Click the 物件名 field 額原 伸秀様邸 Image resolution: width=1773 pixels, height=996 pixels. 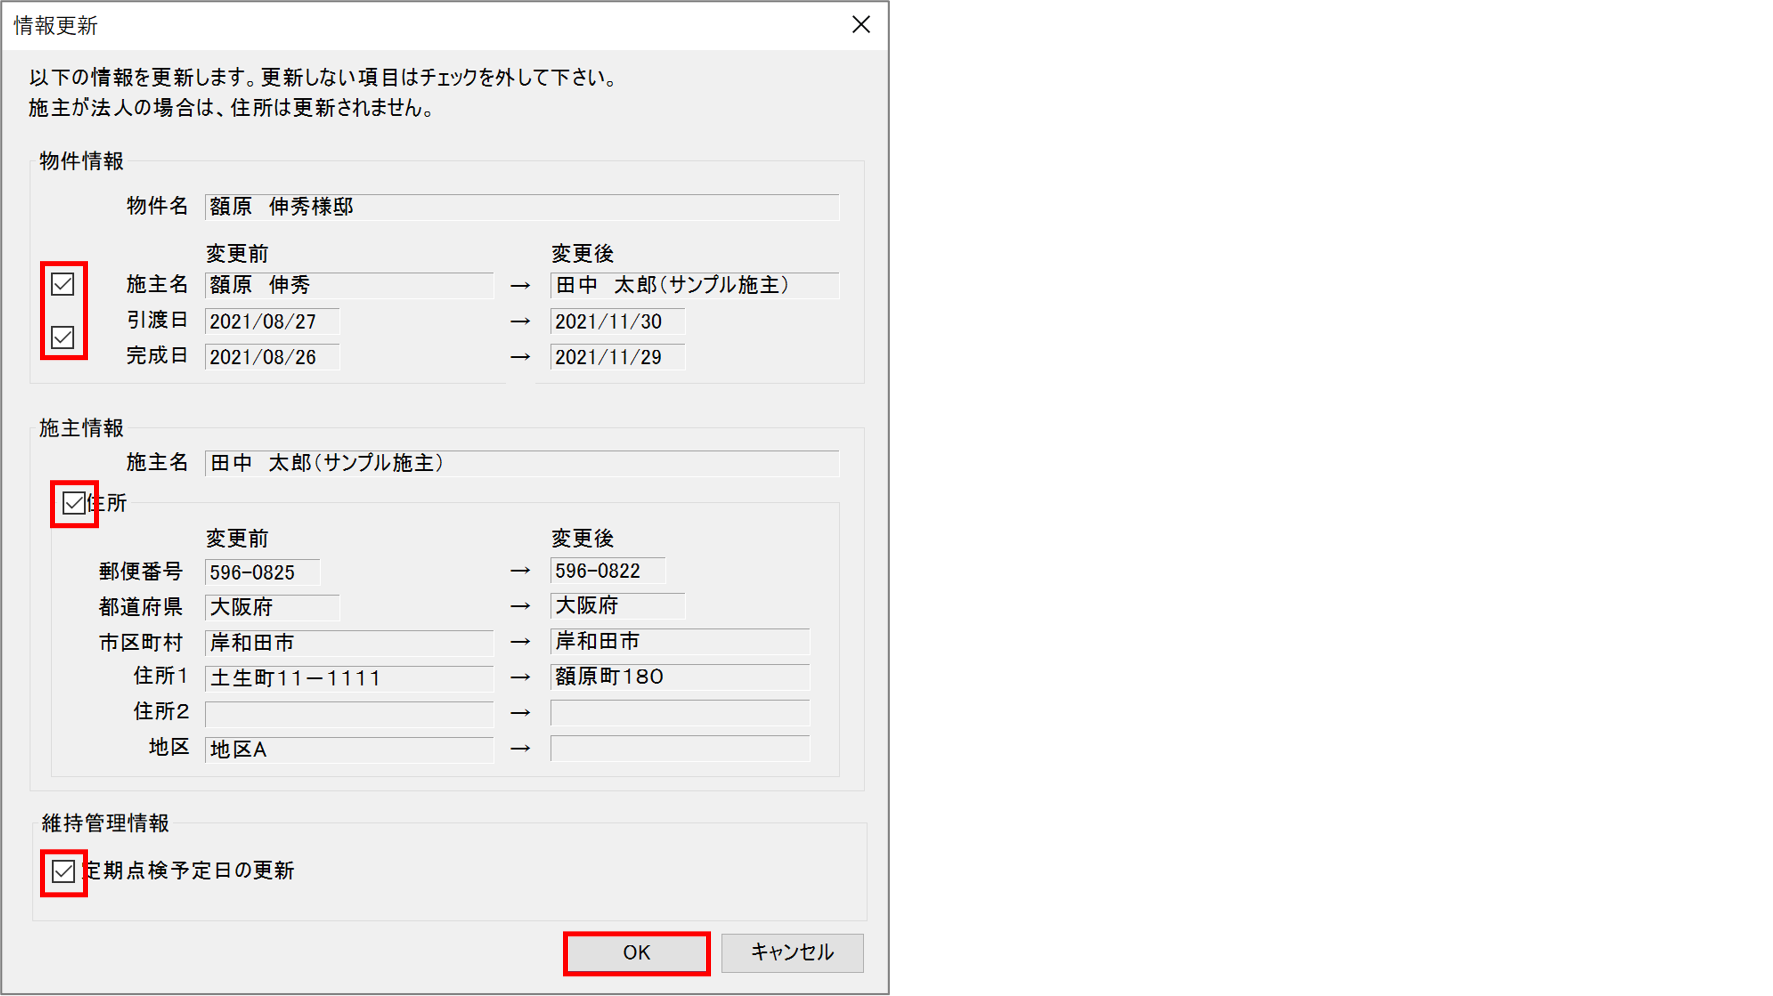521,207
